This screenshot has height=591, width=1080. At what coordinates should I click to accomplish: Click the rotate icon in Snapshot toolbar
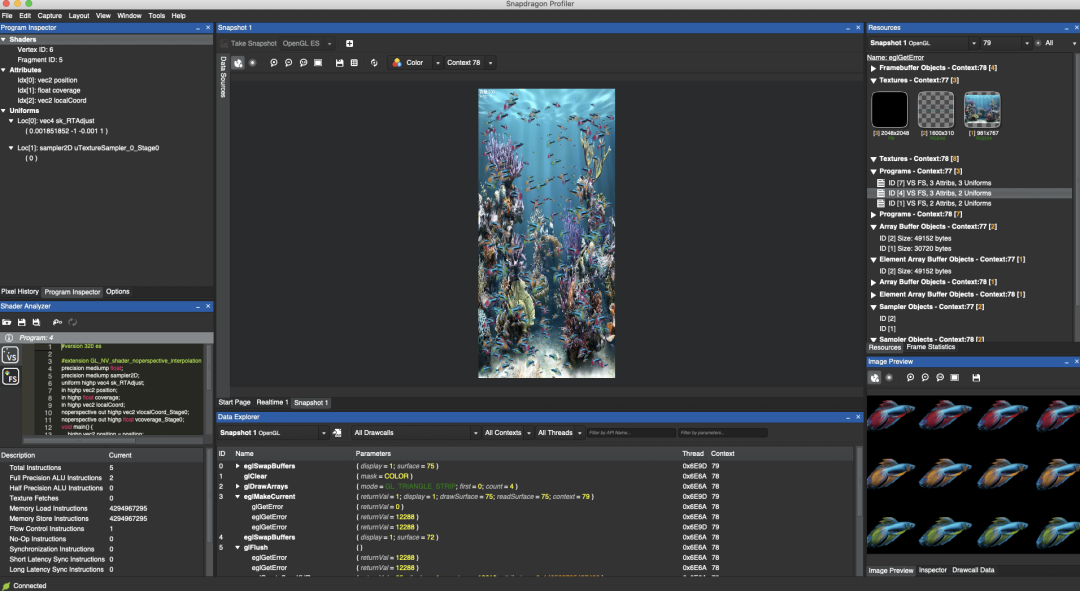(x=373, y=63)
